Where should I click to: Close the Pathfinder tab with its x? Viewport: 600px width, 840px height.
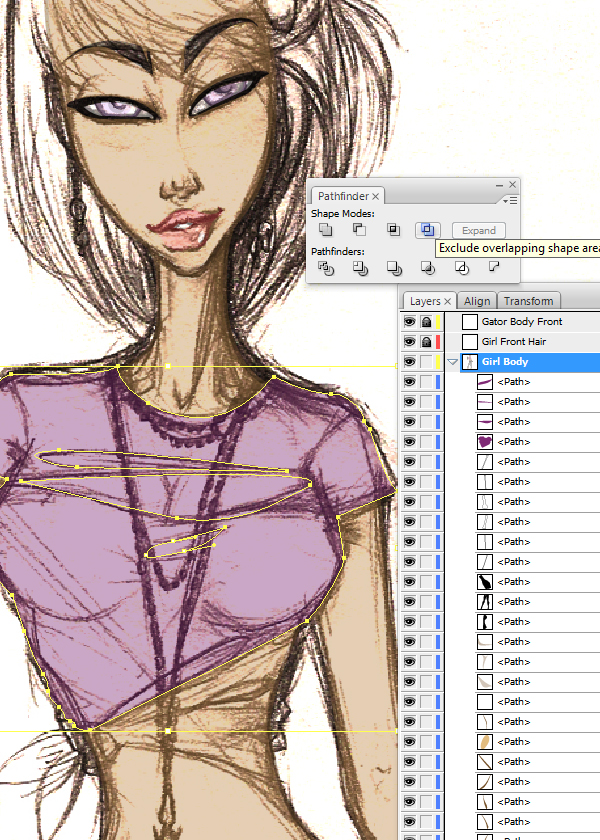[x=376, y=197]
